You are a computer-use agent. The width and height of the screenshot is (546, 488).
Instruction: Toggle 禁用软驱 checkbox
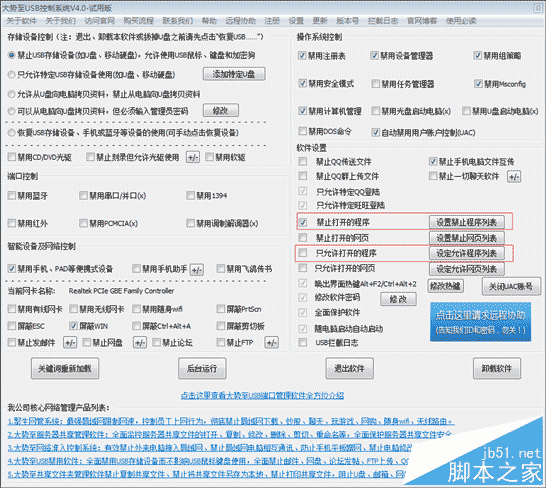(209, 157)
